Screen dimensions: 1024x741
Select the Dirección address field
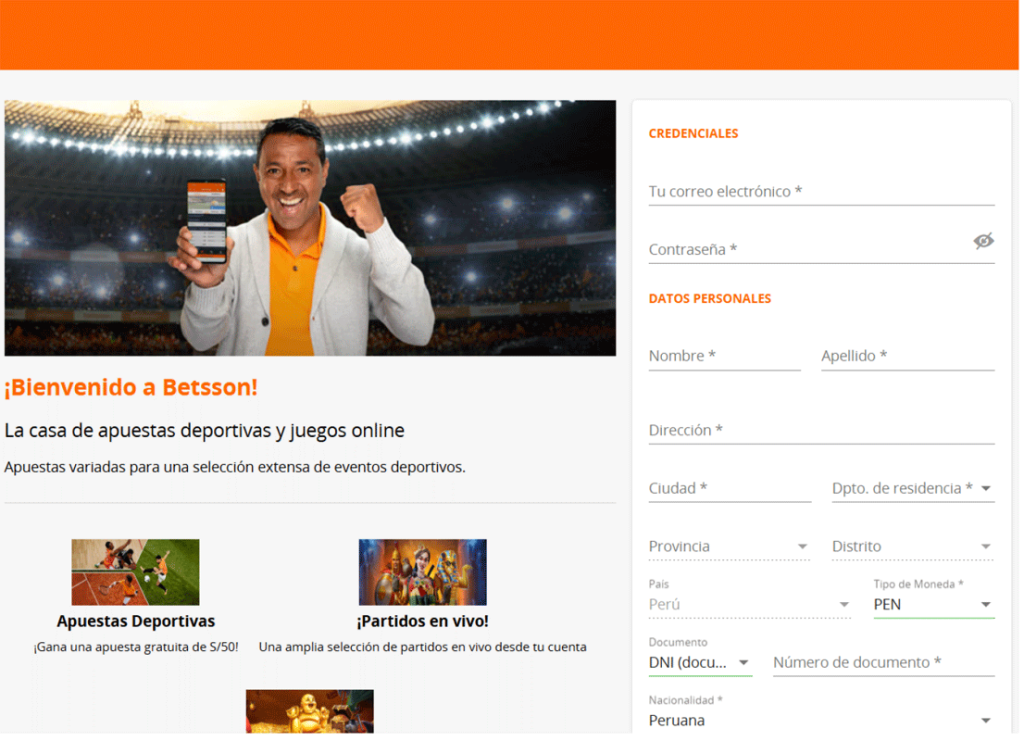click(x=820, y=430)
